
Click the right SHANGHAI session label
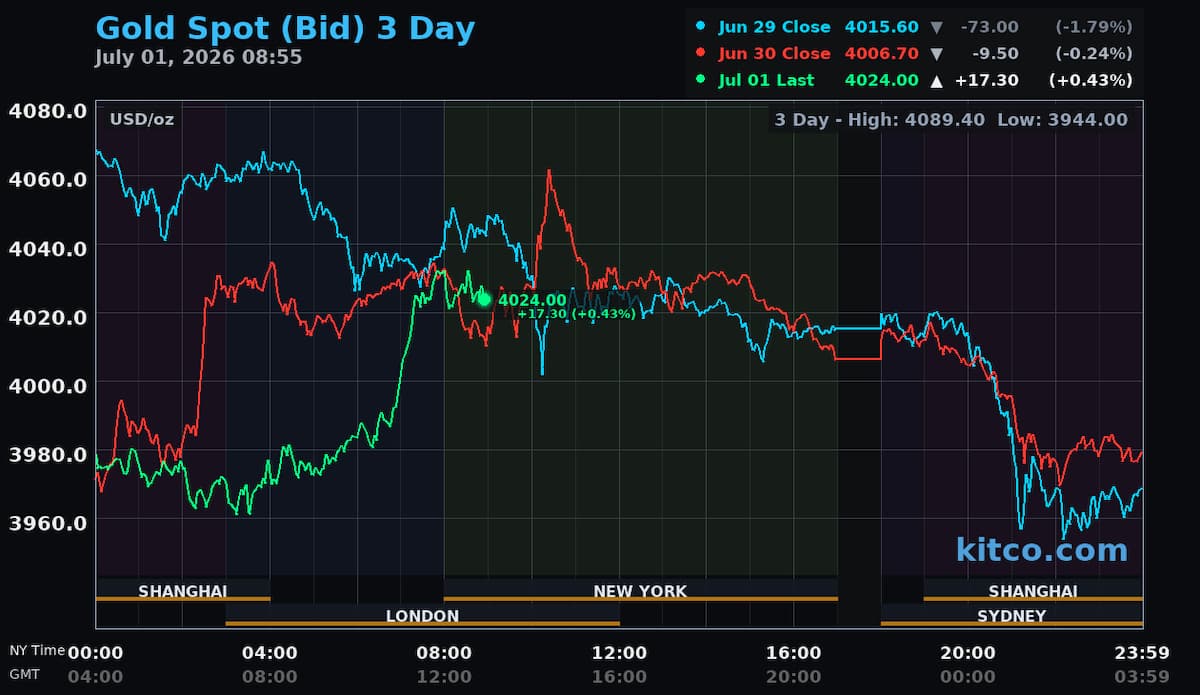tap(1033, 591)
